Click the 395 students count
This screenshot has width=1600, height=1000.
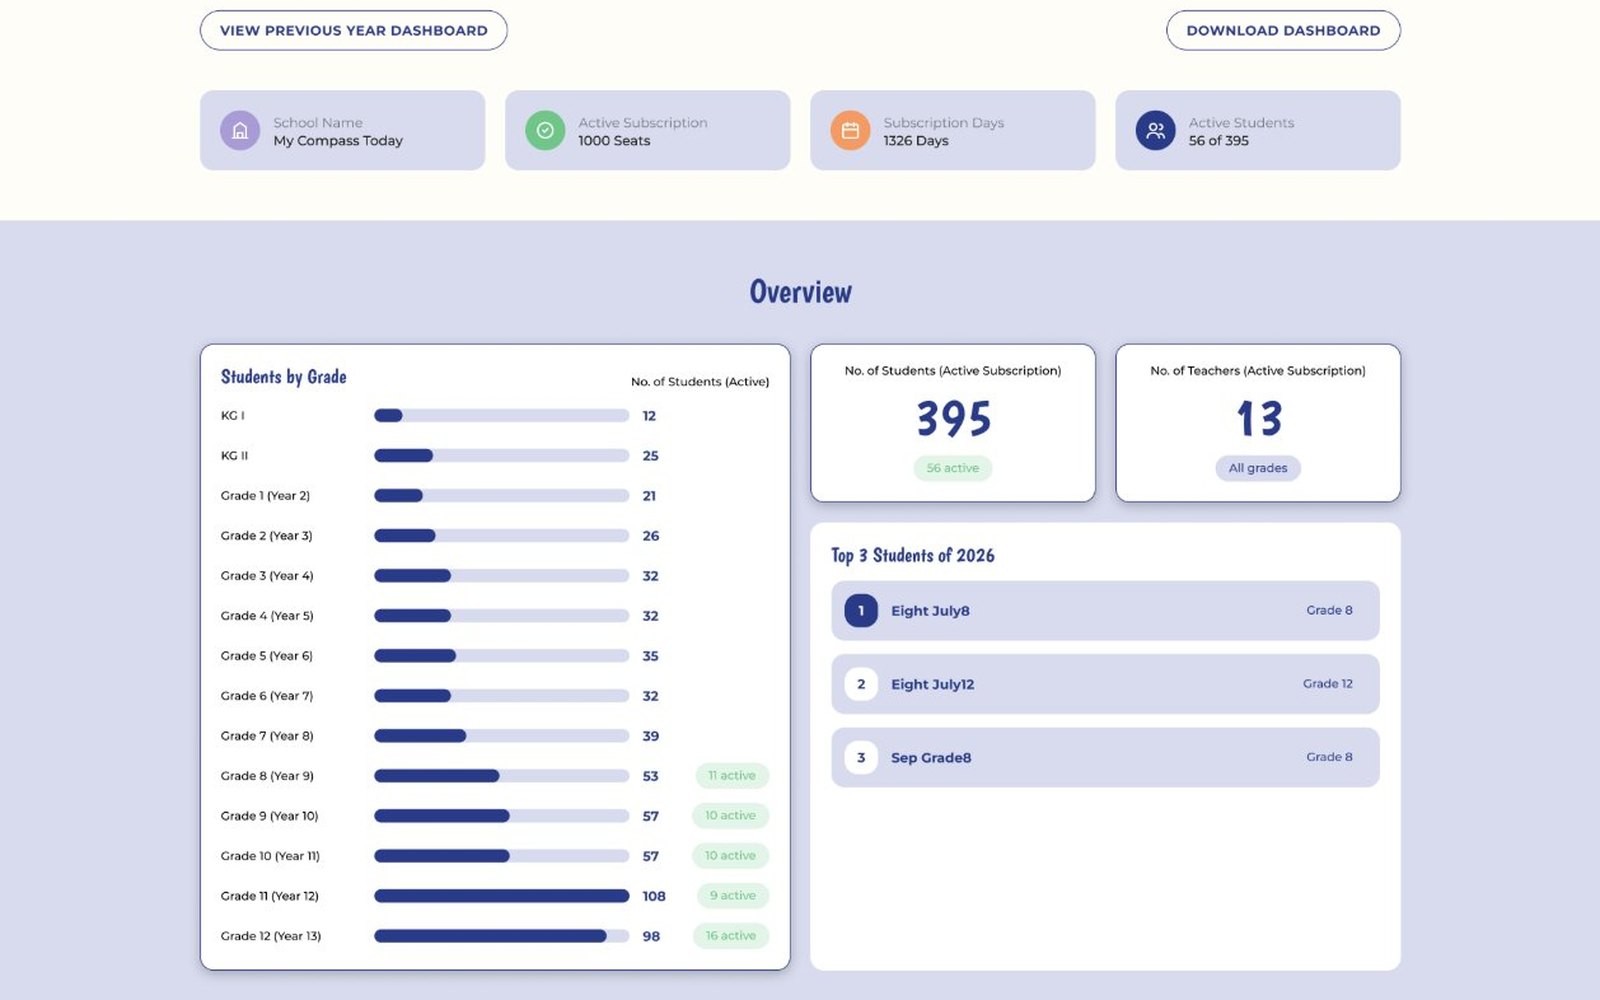(x=953, y=419)
